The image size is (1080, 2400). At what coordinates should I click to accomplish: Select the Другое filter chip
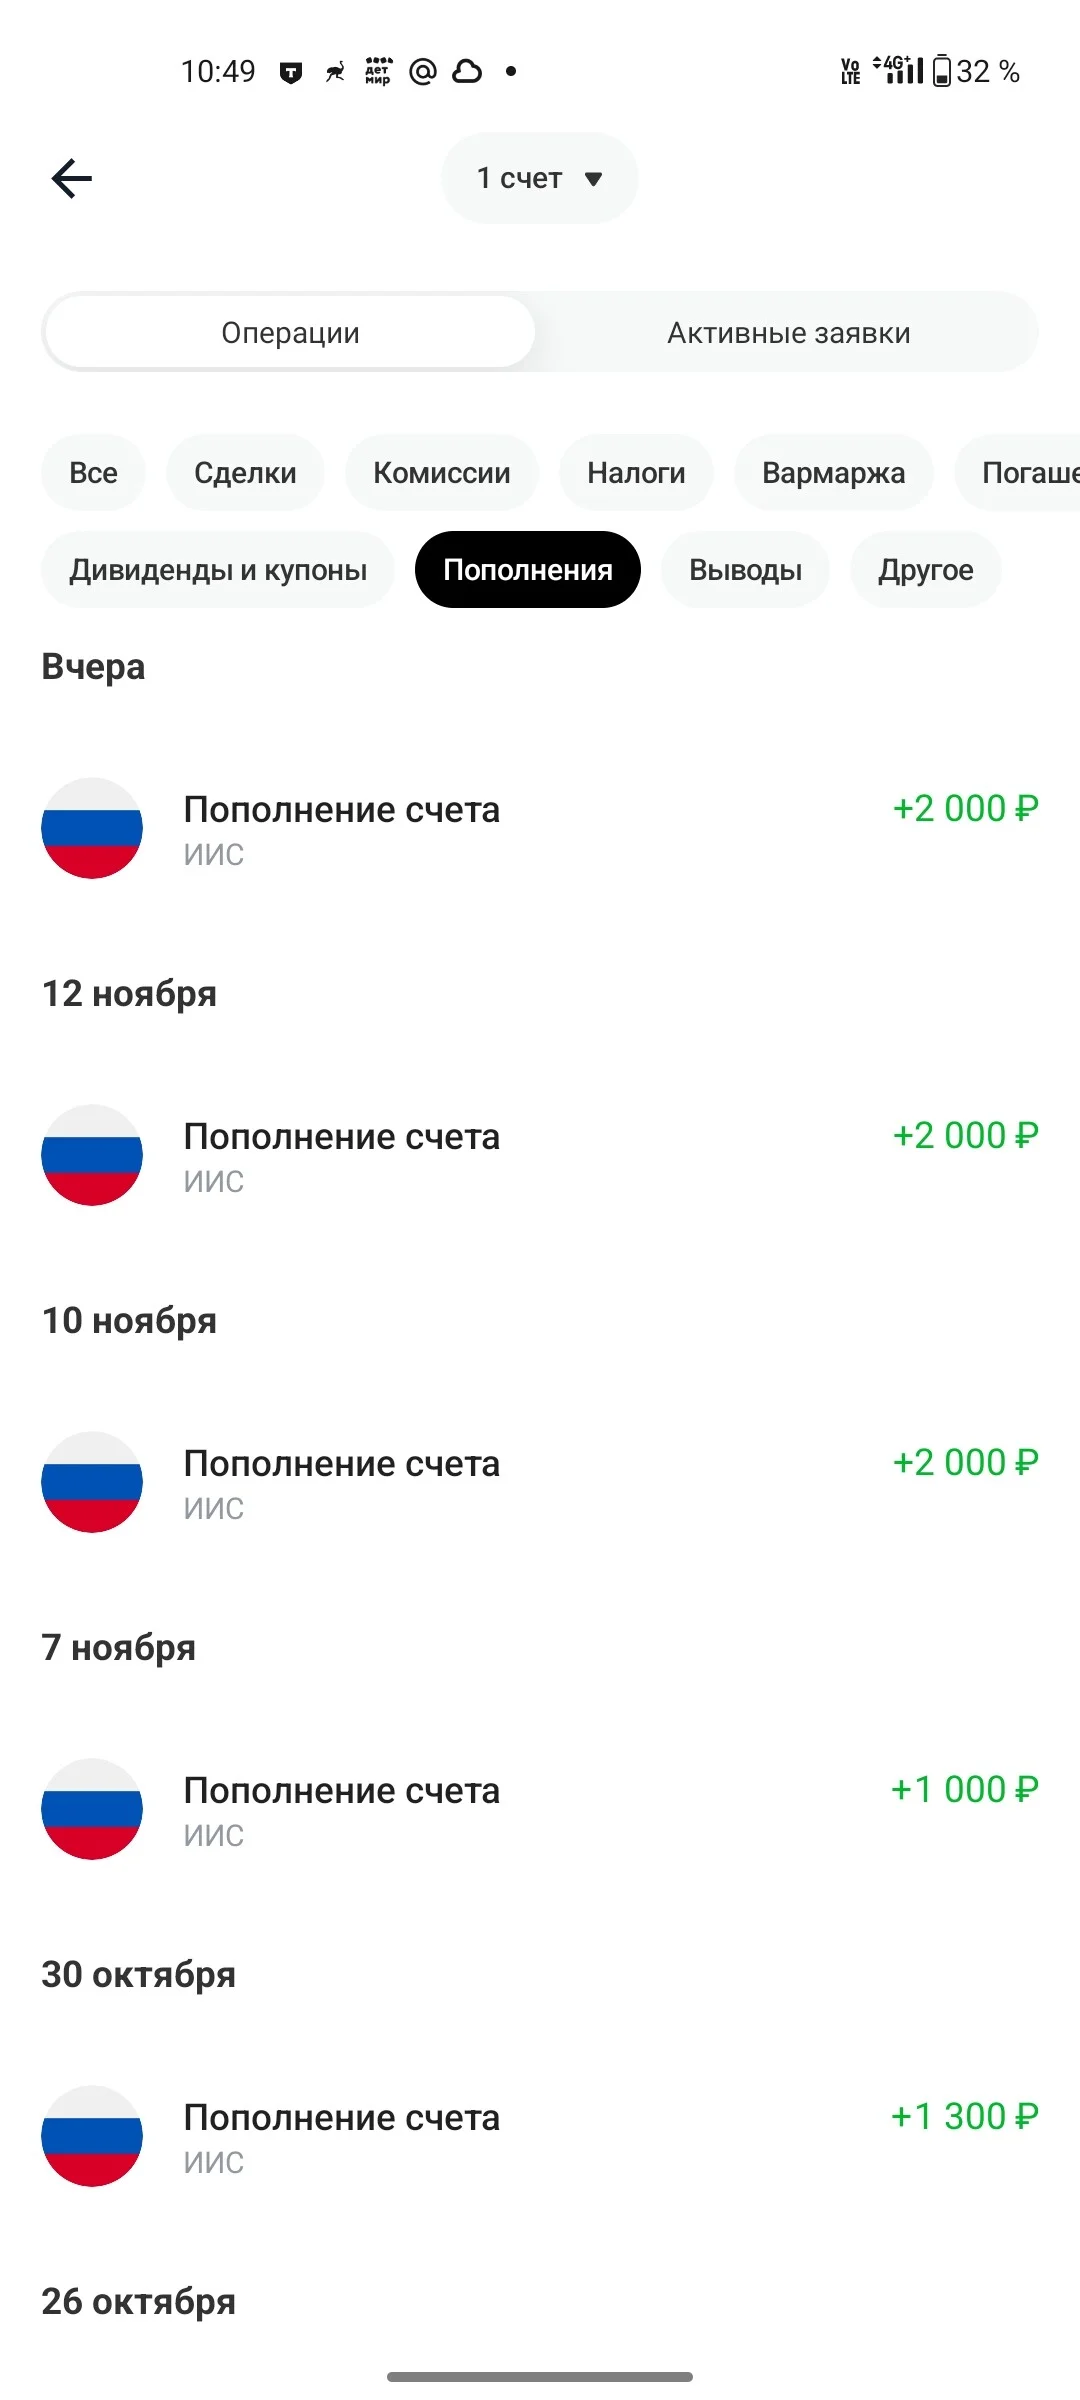coord(926,569)
